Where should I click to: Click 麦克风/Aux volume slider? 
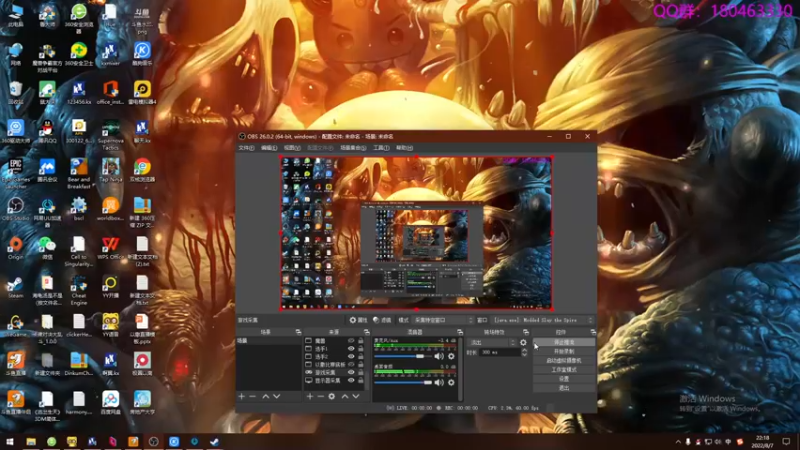403,356
